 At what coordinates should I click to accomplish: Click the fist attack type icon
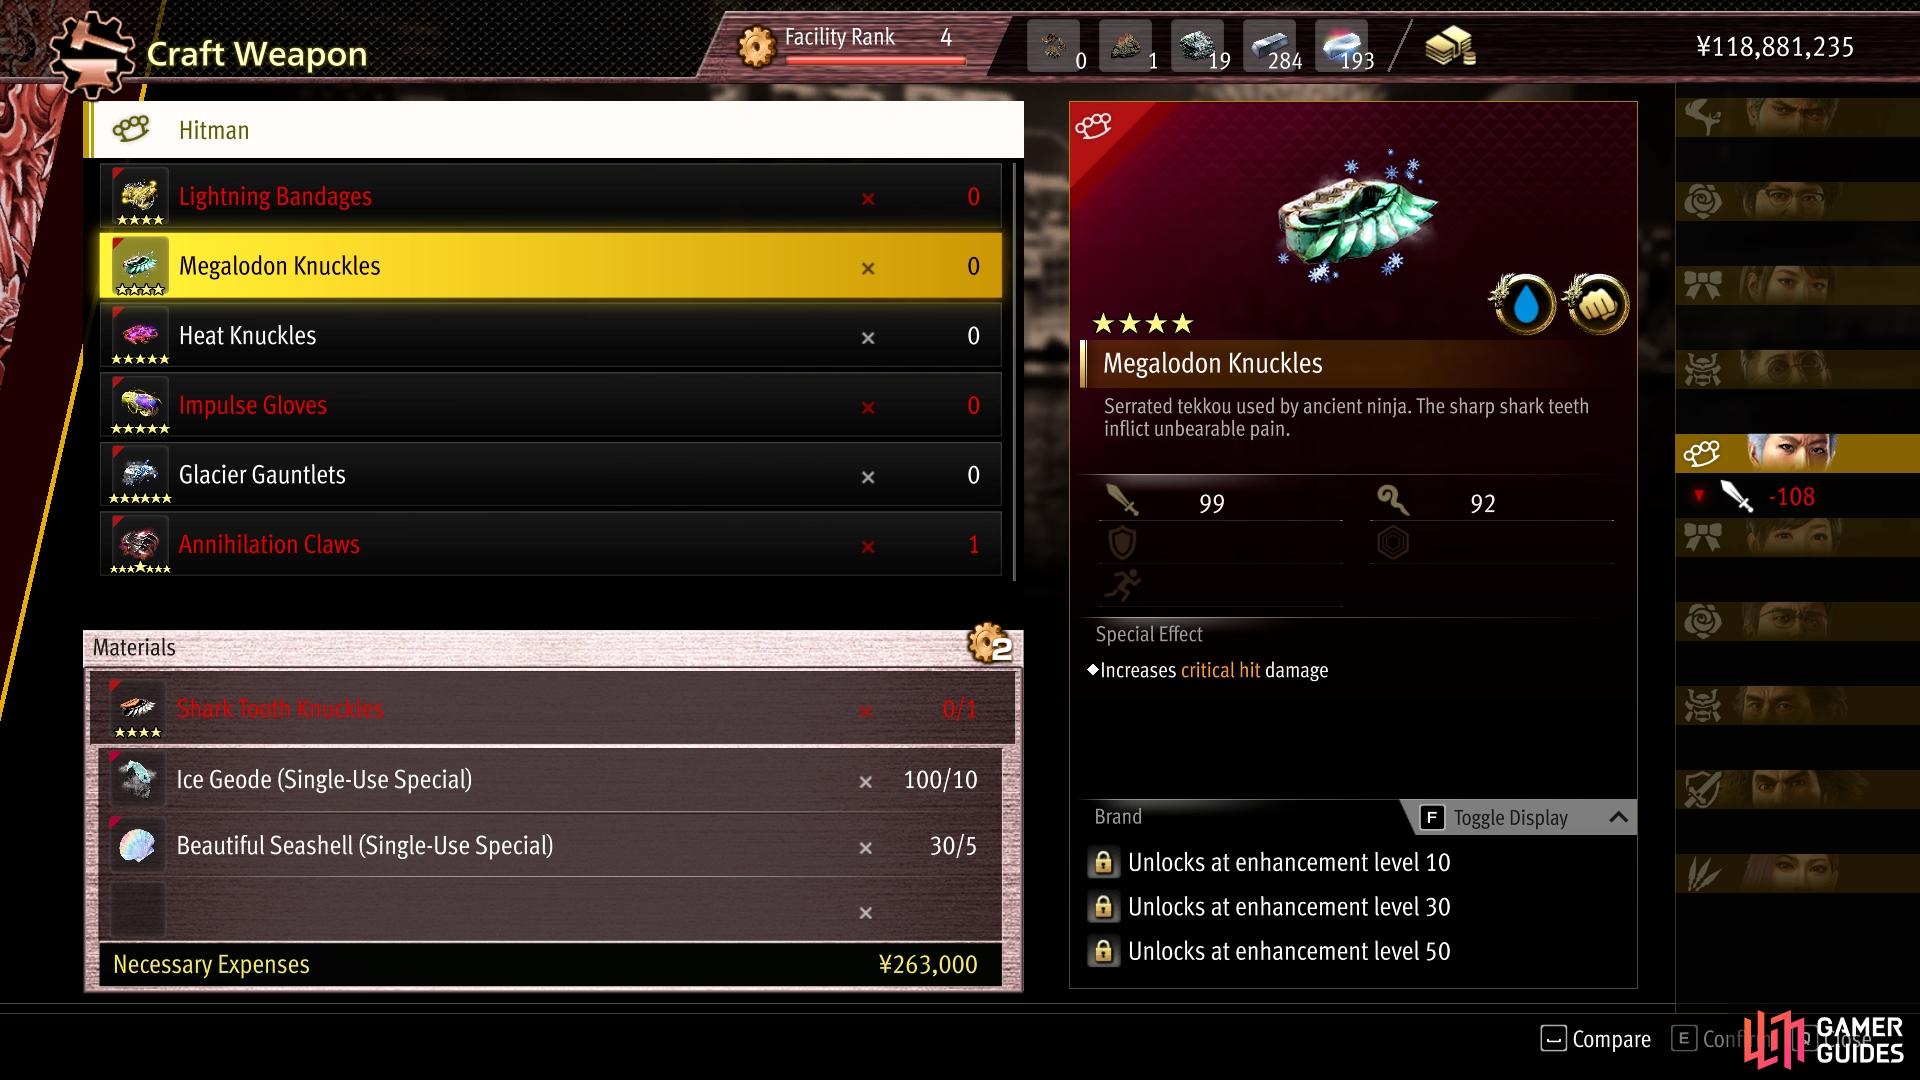click(1597, 304)
